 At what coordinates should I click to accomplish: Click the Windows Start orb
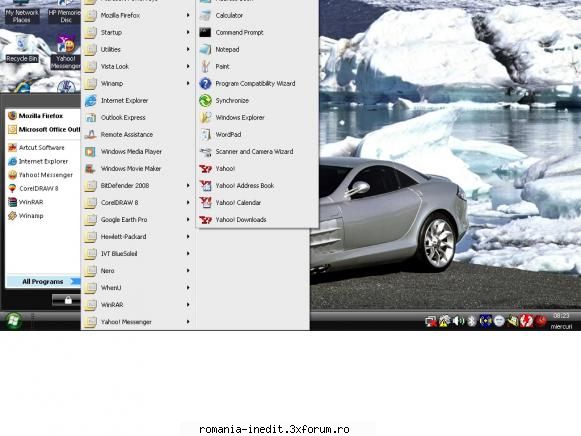(x=13, y=320)
